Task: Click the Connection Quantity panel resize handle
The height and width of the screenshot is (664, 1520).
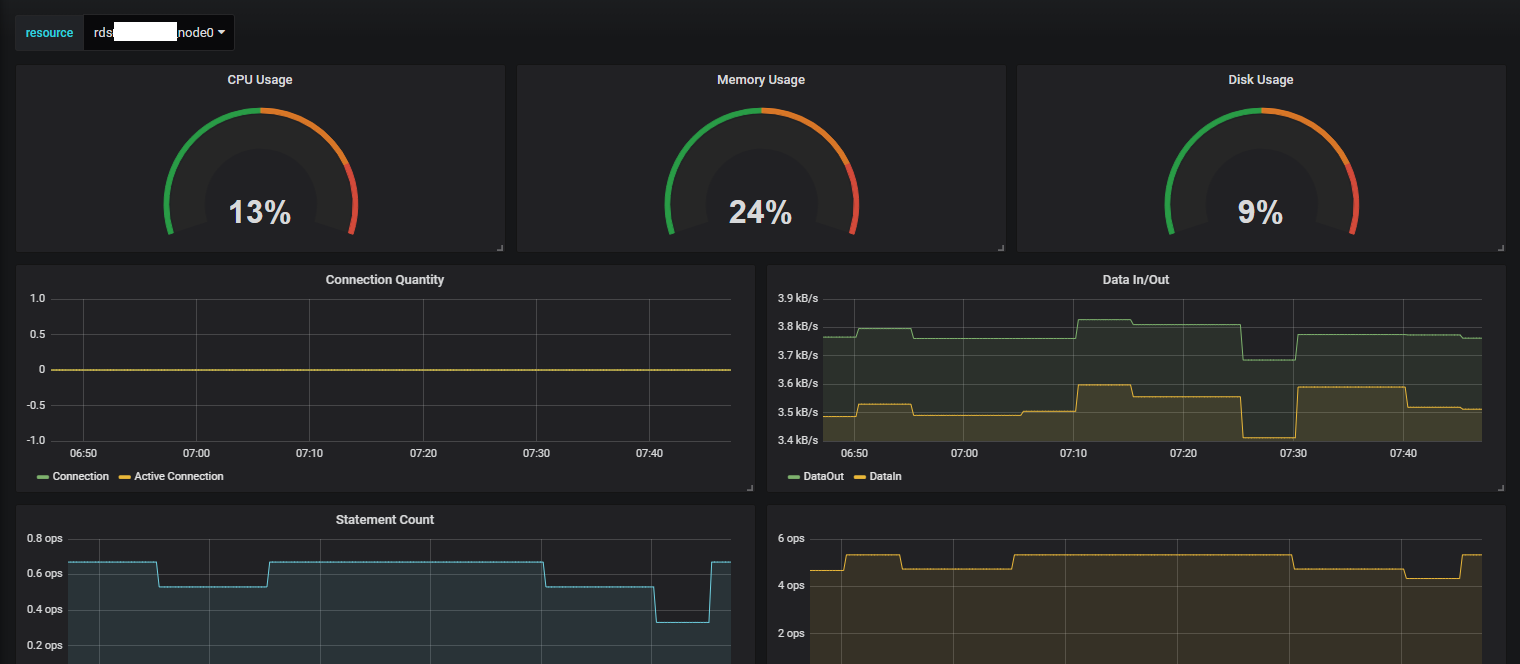Action: pos(750,487)
